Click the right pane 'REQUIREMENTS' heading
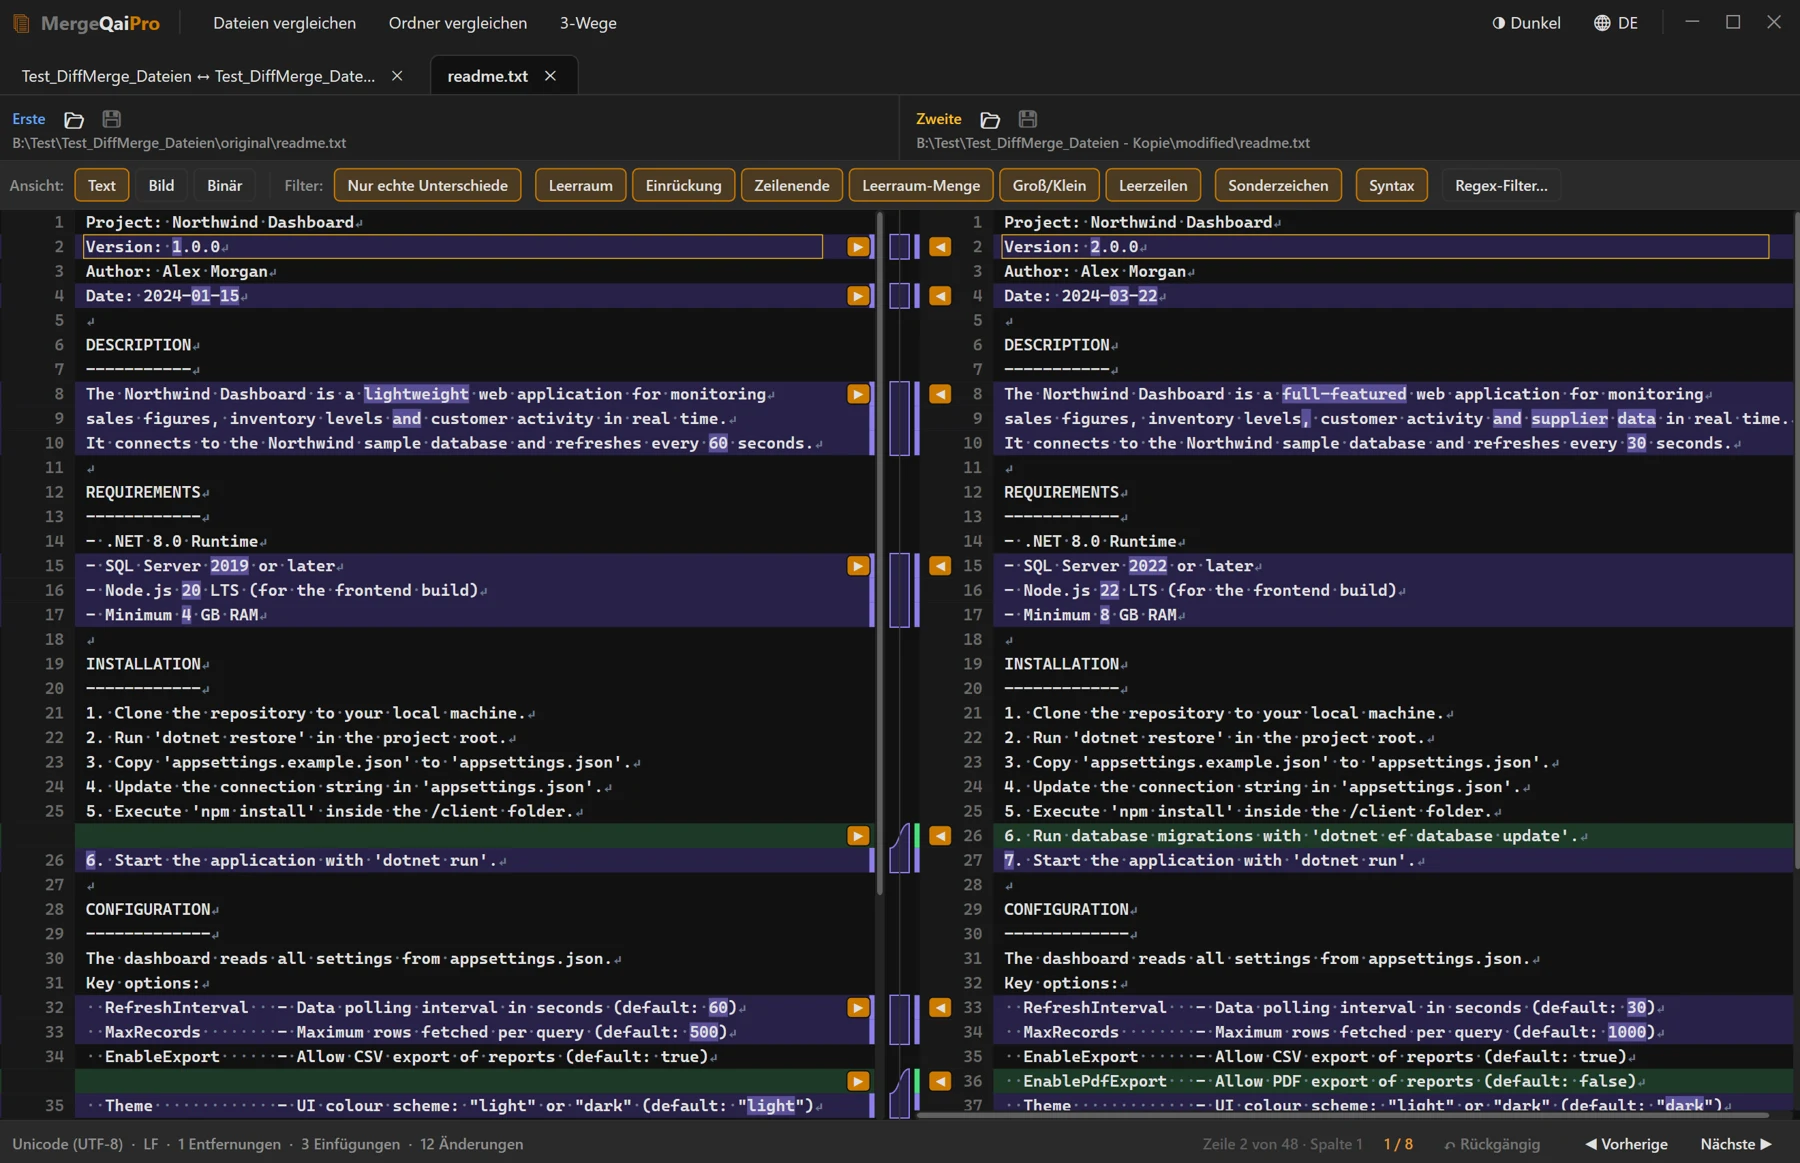Screen dimensions: 1800x1163 [1062, 492]
